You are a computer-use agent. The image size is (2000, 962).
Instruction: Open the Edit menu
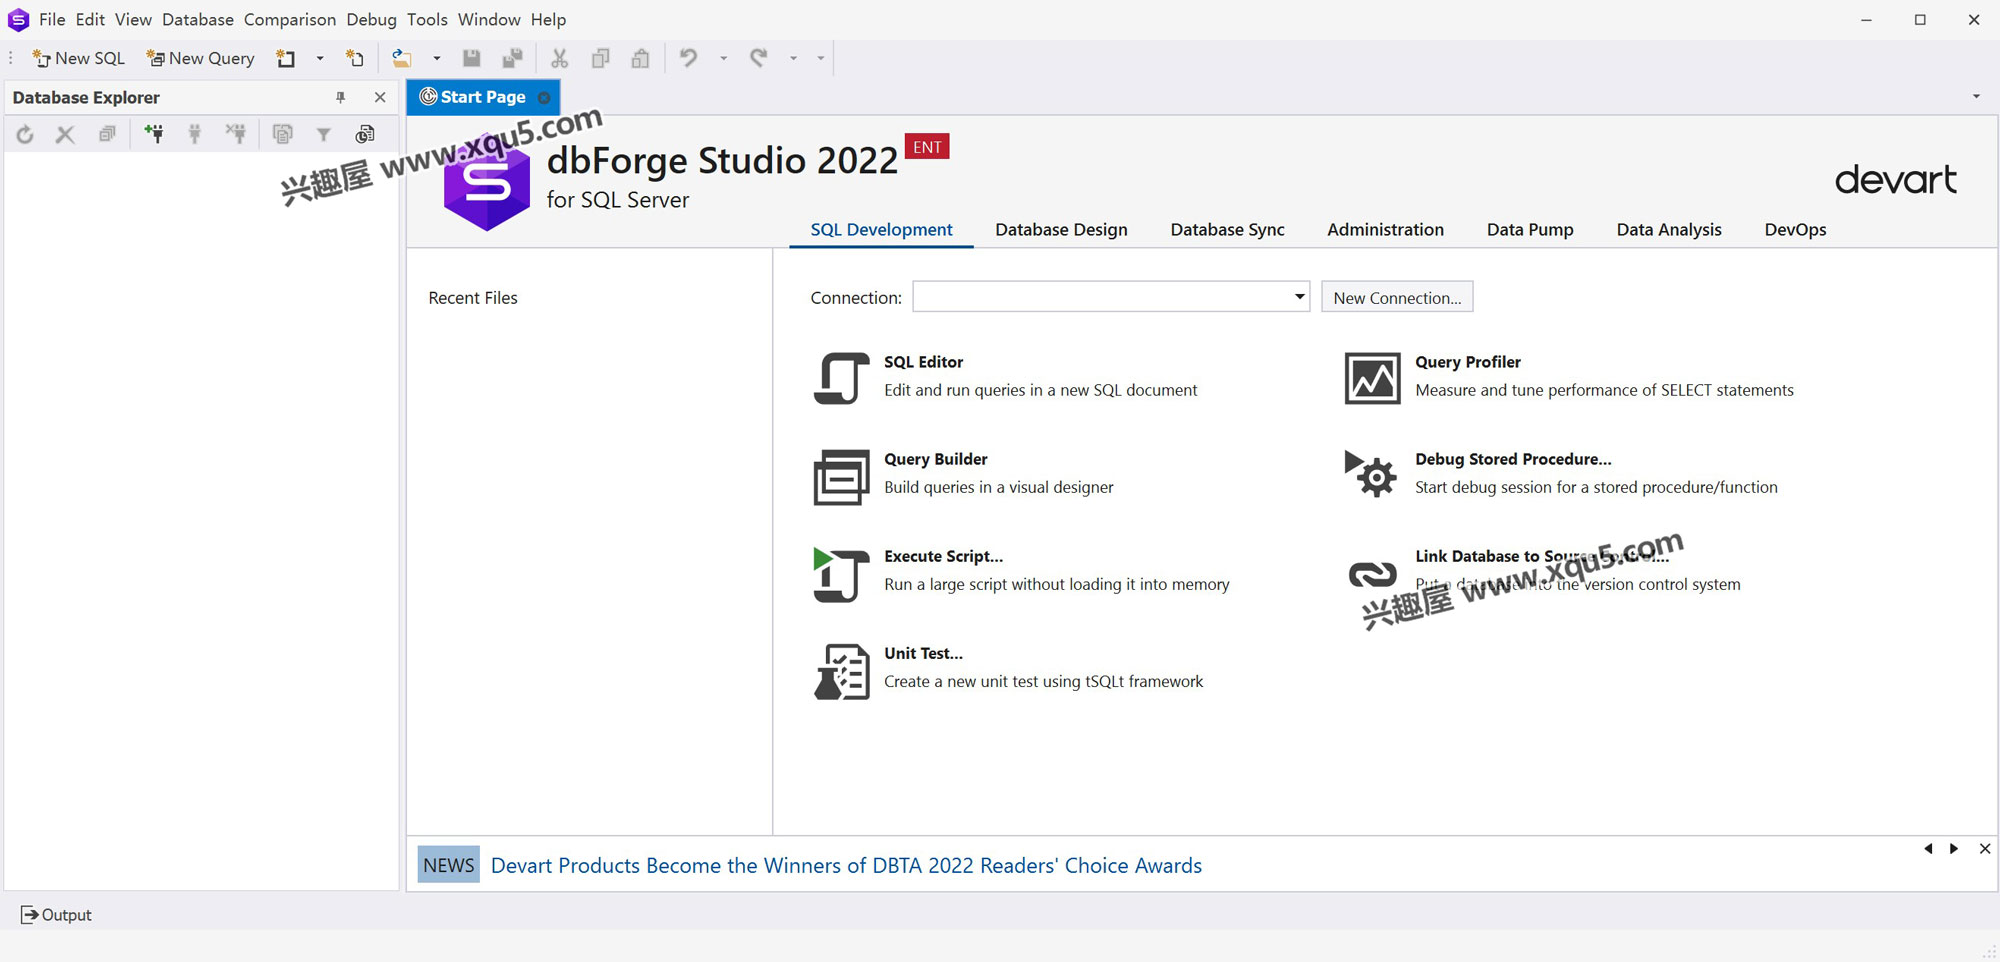pyautogui.click(x=90, y=19)
